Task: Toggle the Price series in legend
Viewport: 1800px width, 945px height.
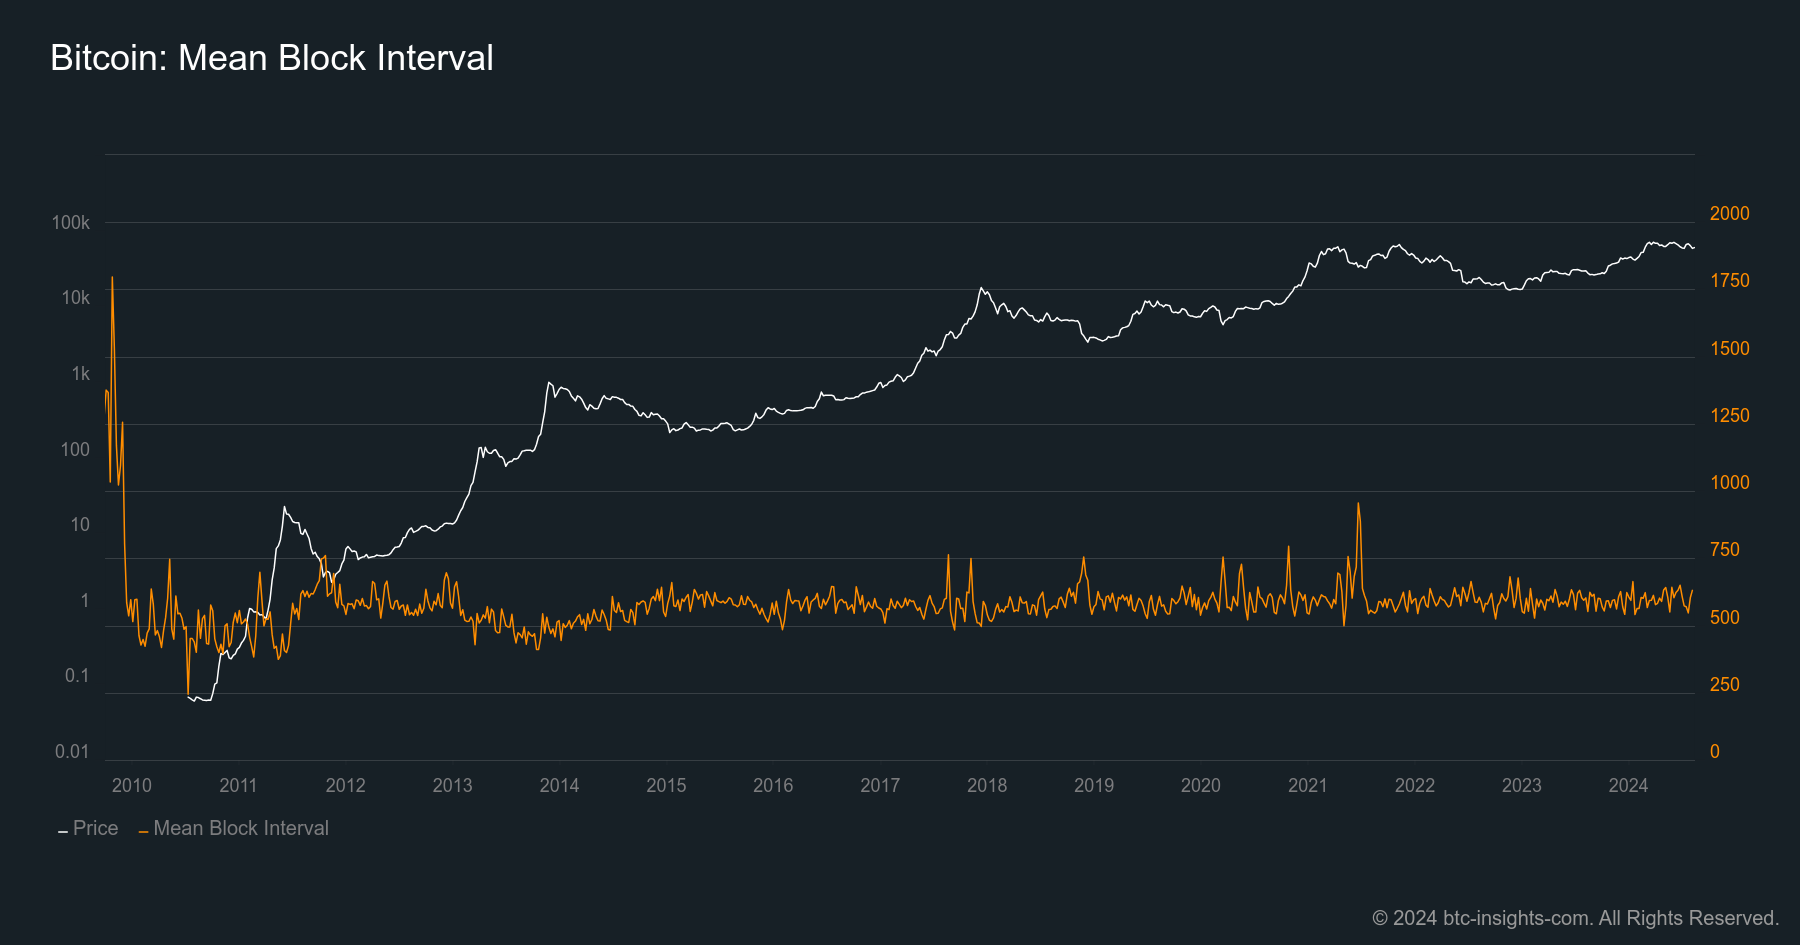Action: coord(95,828)
